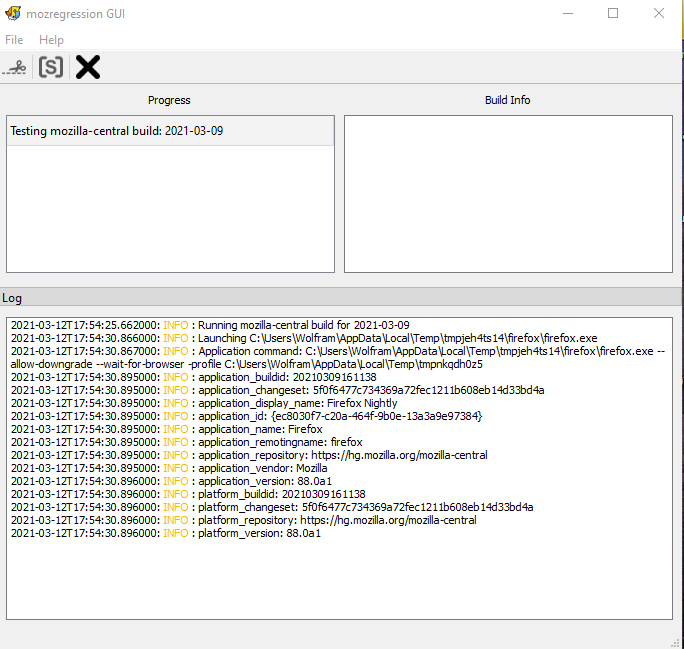
Task: Click the 'Progress' column heading
Action: 169,100
